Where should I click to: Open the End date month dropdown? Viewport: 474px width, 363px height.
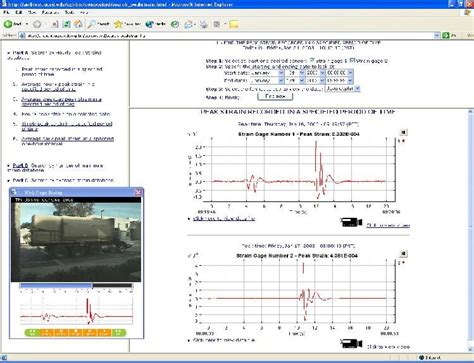pos(267,80)
